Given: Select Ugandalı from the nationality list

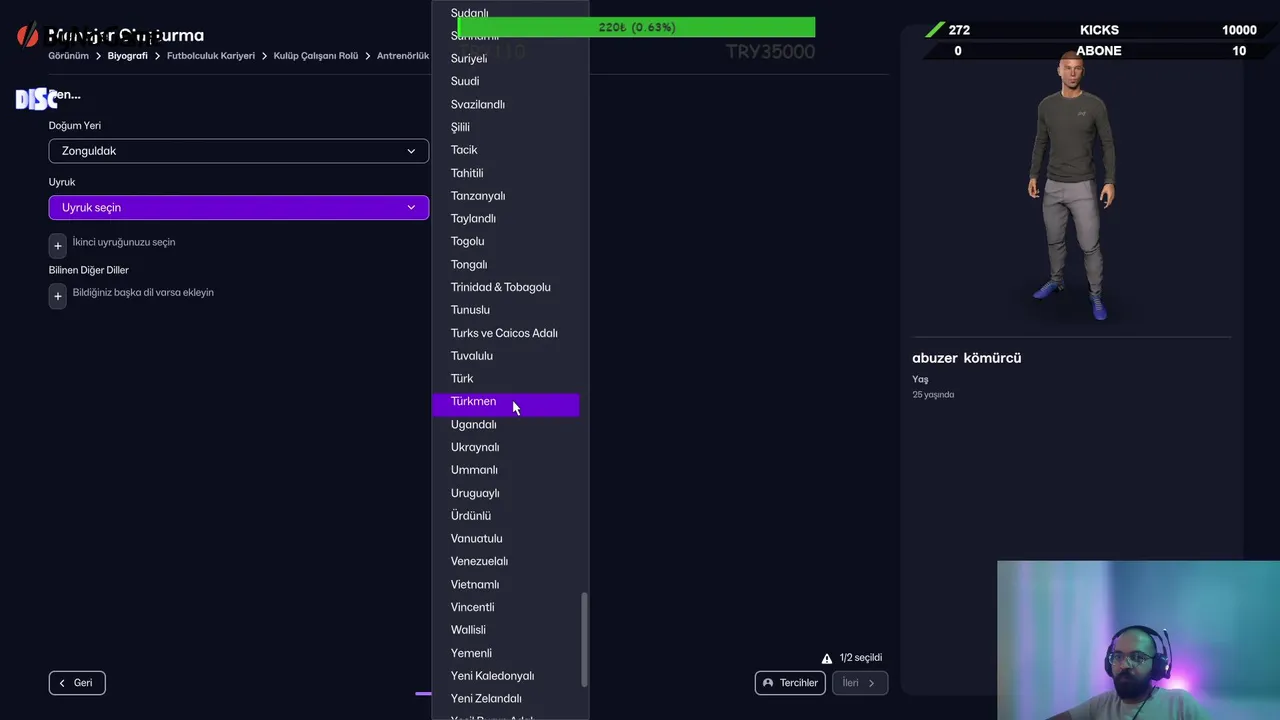Looking at the screenshot, I should coord(505,424).
